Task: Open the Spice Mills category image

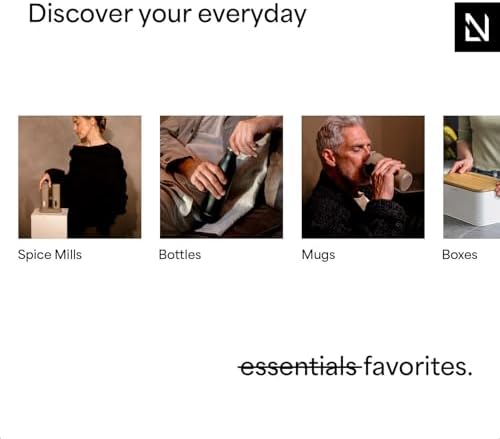Action: point(80,177)
